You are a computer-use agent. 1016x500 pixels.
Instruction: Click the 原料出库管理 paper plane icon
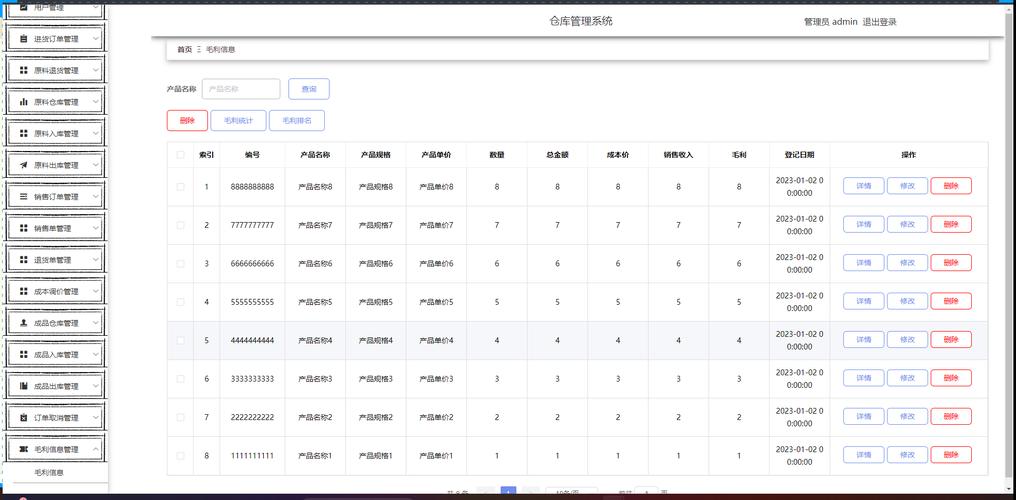[23, 165]
